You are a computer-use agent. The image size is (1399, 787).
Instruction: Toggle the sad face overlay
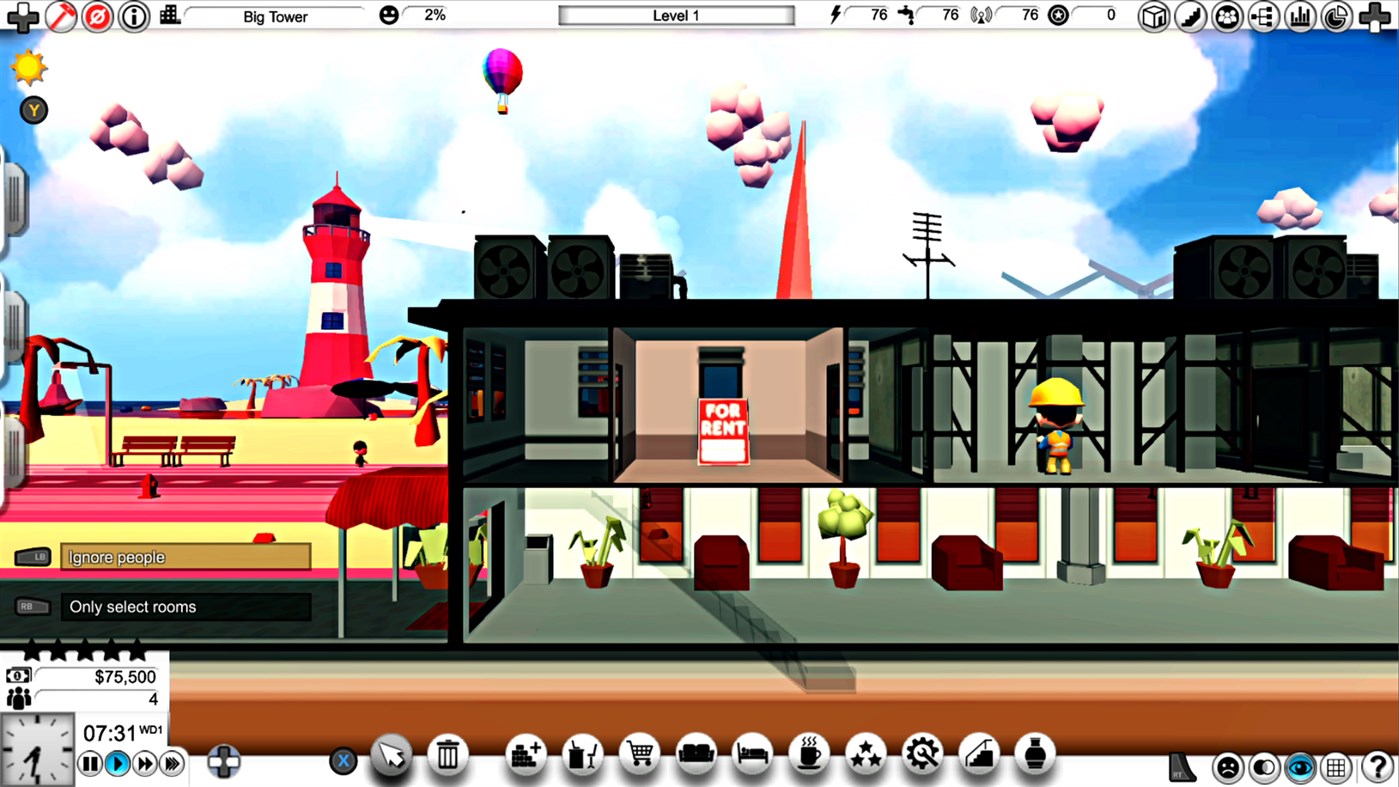point(1228,768)
